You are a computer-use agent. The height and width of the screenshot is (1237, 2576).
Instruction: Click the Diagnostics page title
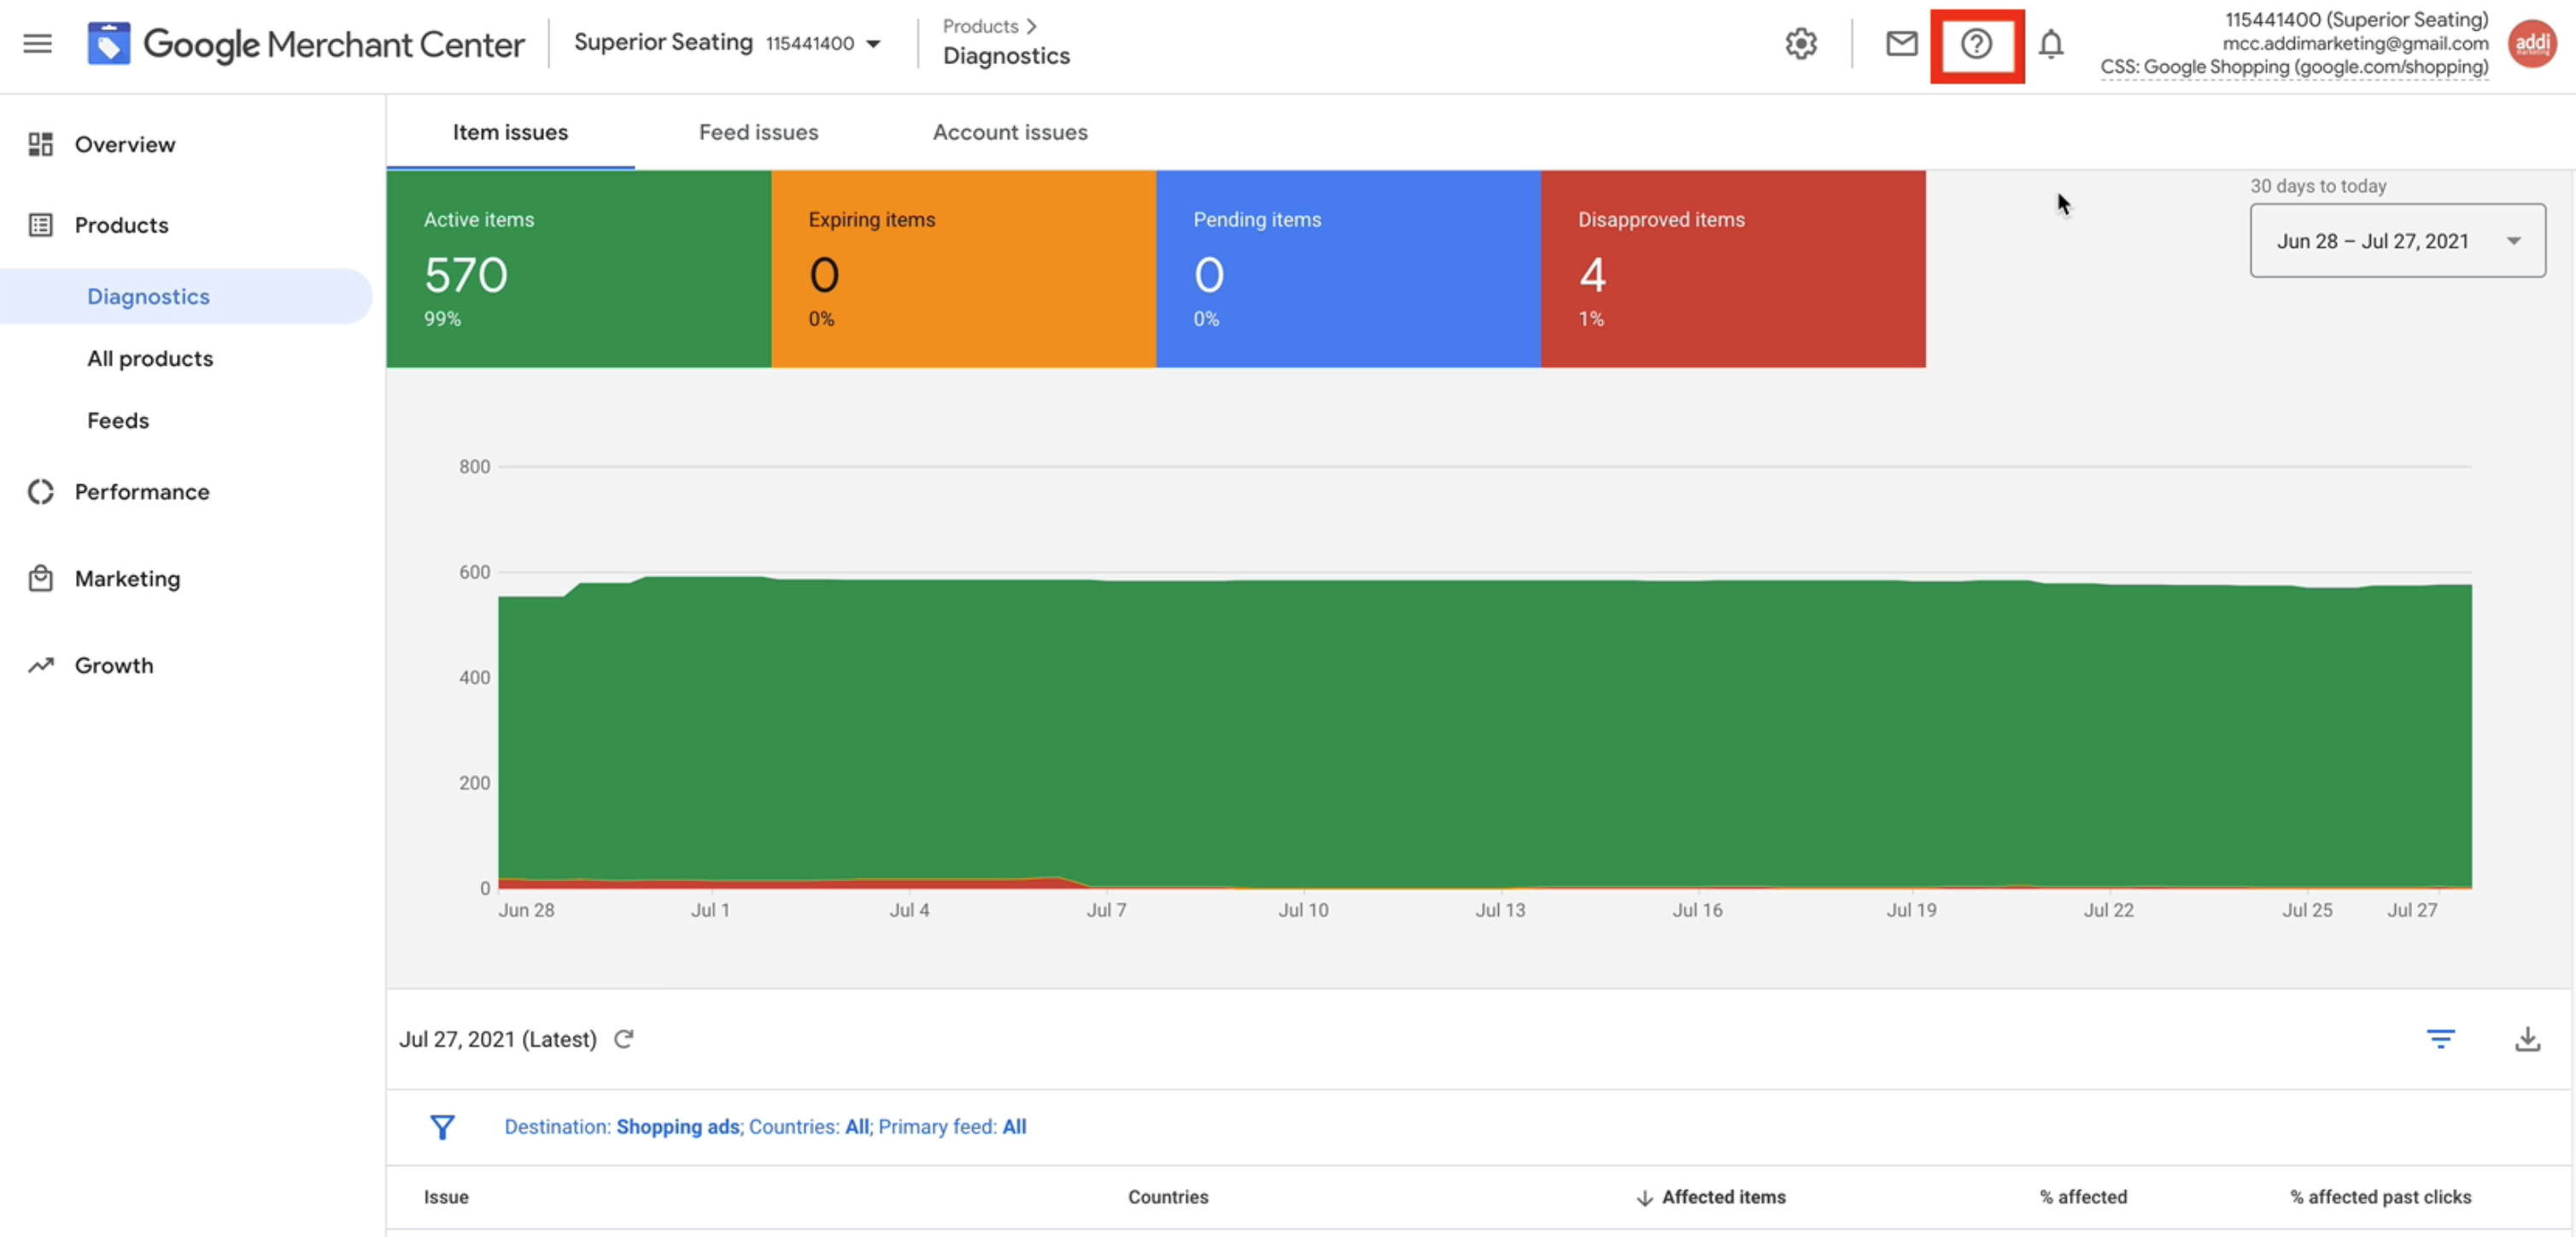coord(1006,56)
